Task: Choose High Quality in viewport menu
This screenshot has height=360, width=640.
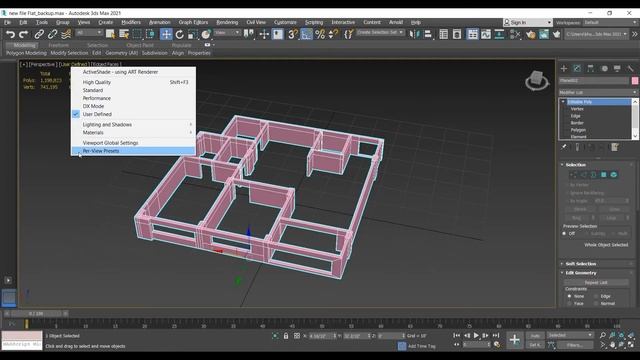Action: (x=133, y=82)
